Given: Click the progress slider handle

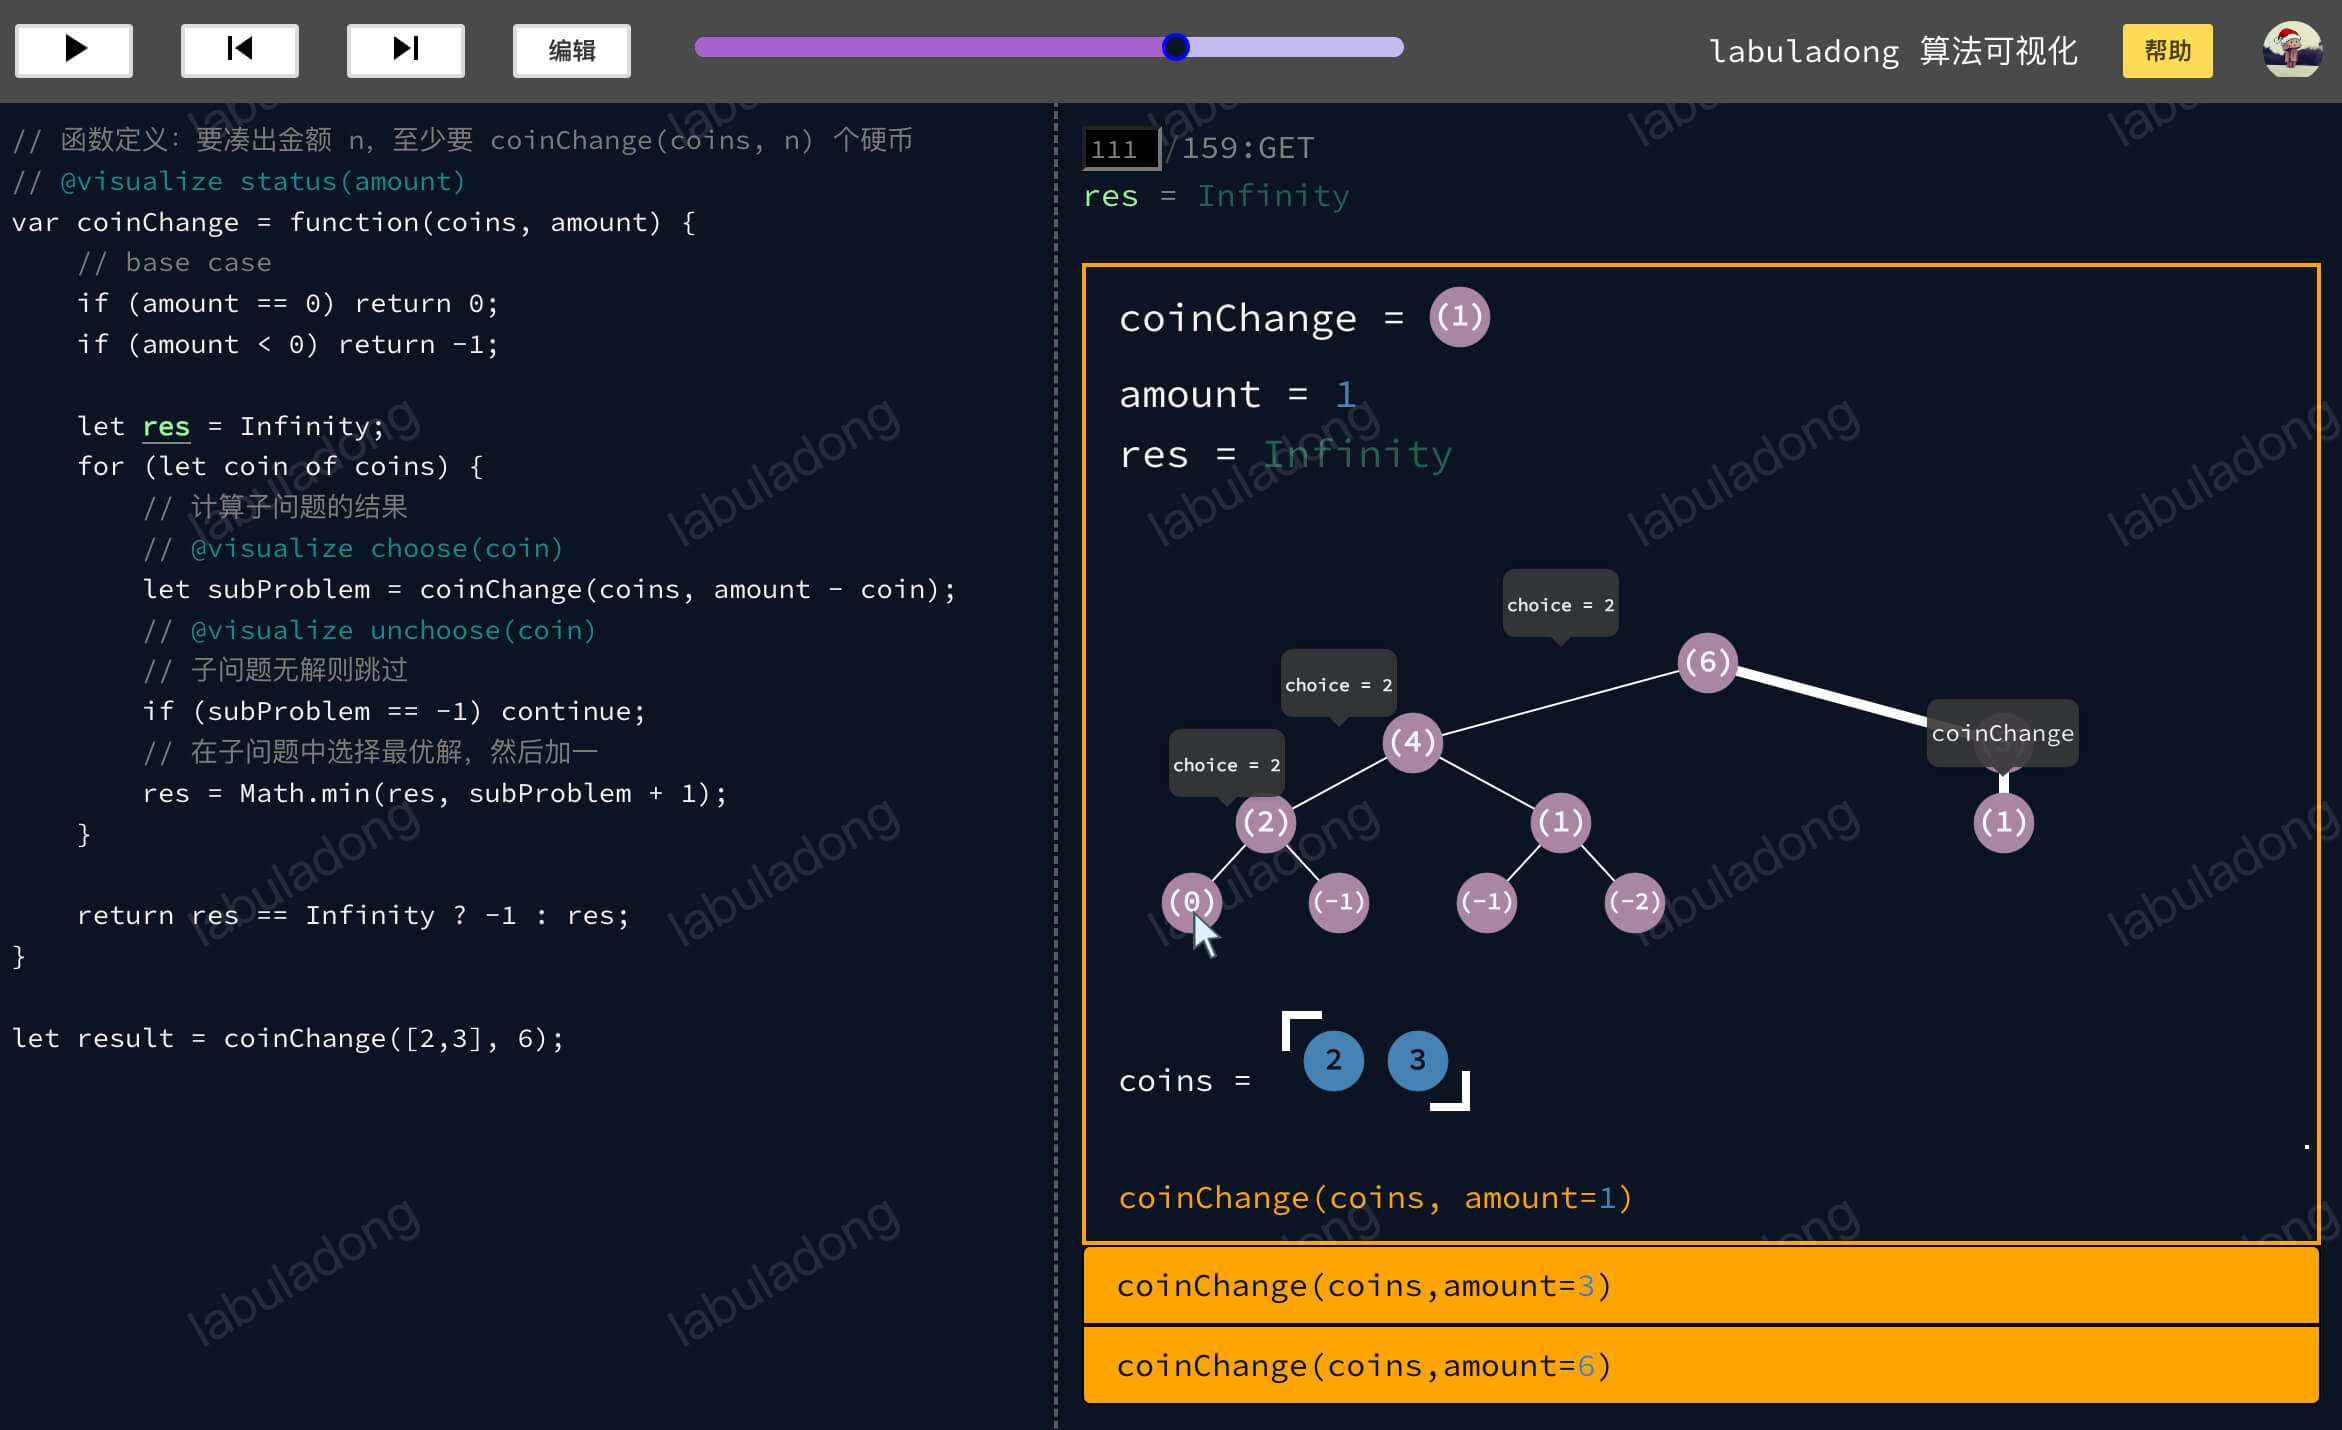Looking at the screenshot, I should [x=1176, y=47].
